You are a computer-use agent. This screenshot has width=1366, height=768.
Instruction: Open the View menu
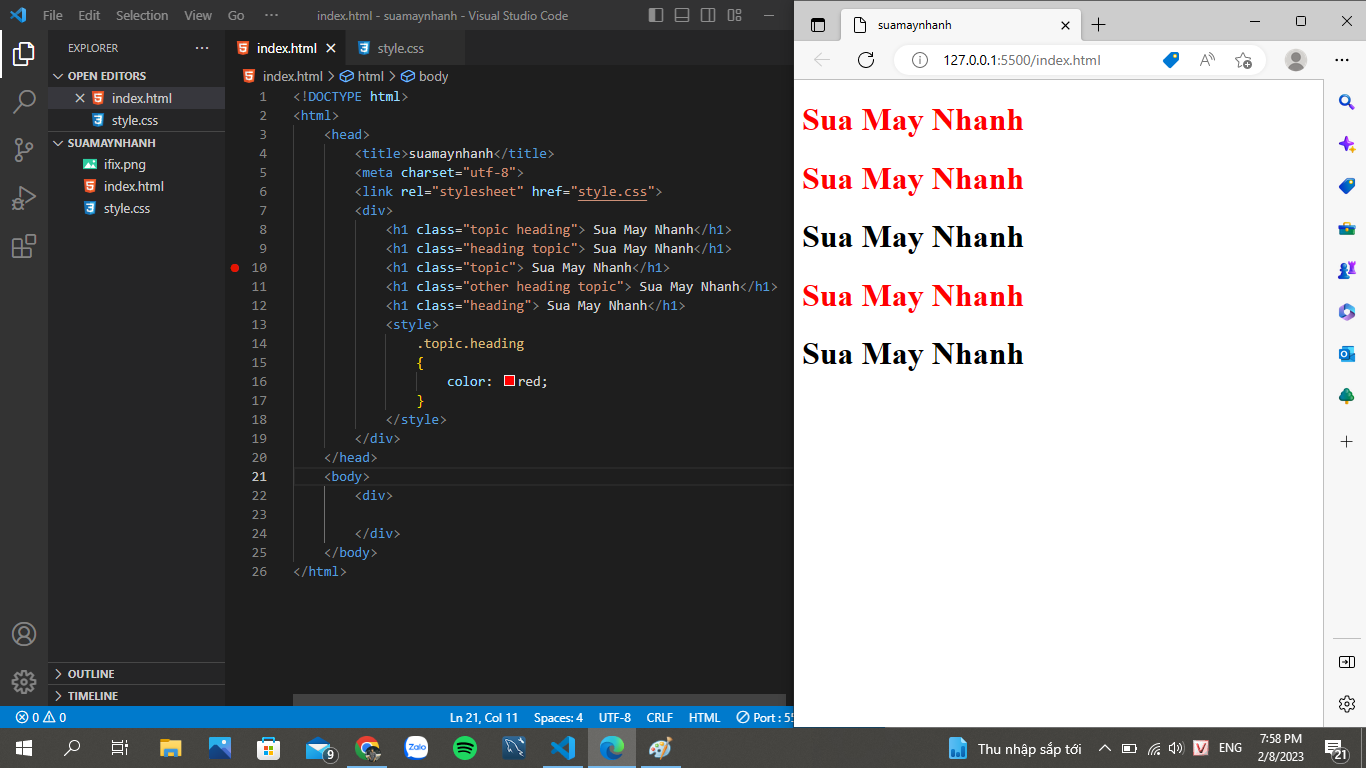198,15
